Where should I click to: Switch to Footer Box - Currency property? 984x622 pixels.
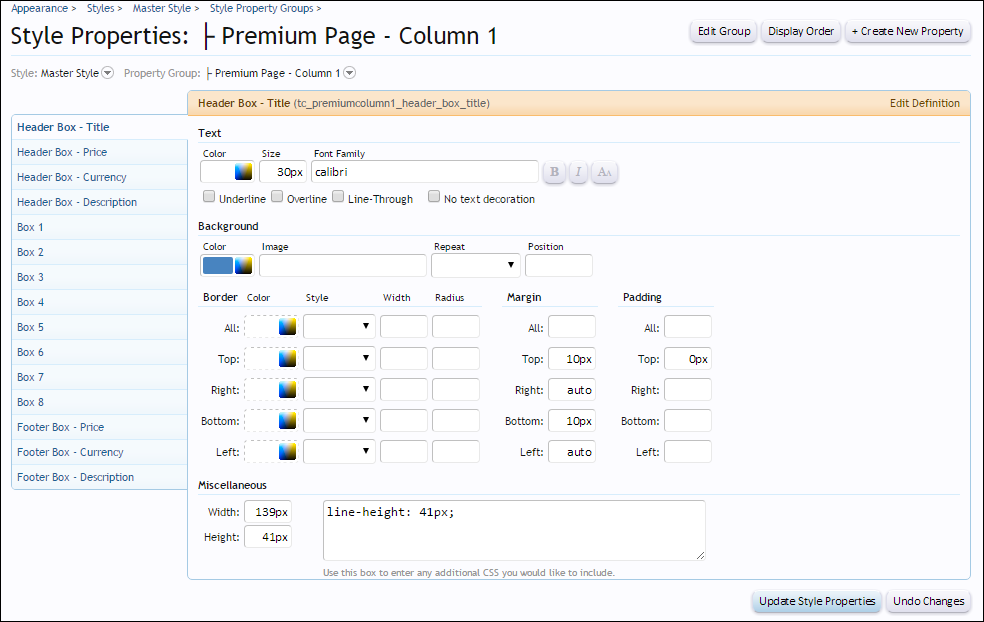click(70, 452)
